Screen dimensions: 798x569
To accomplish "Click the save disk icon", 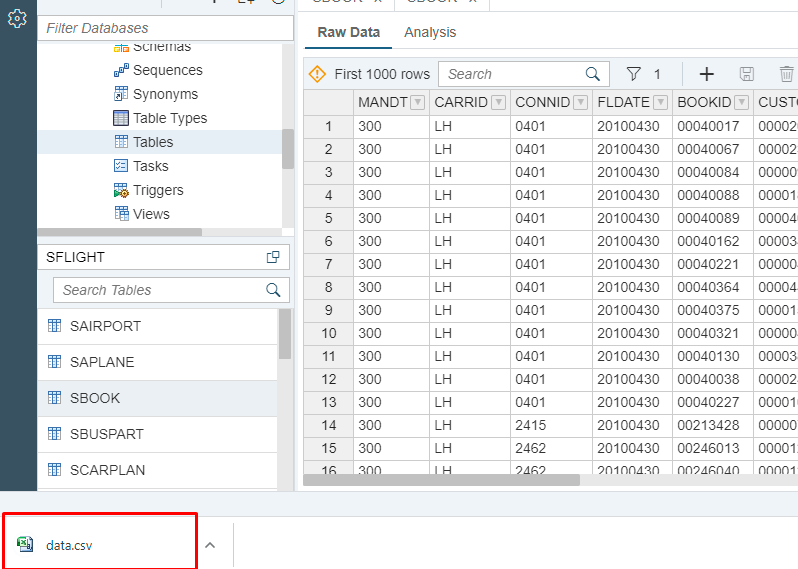I will 747,74.
